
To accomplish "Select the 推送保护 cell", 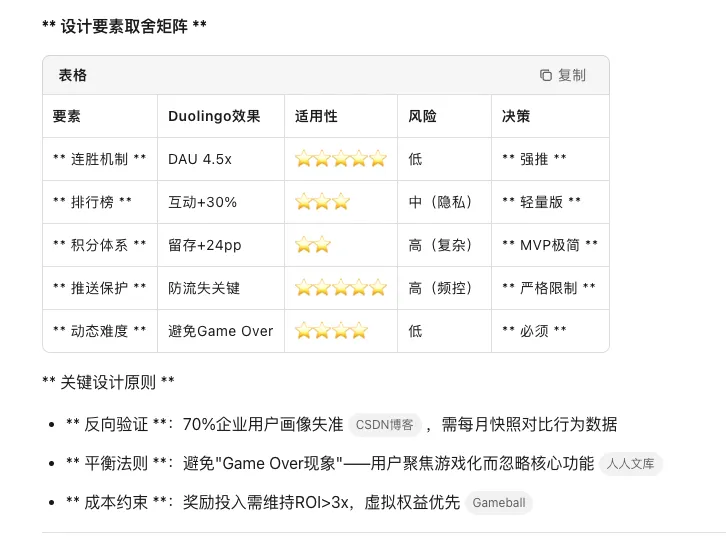I will tap(100, 288).
